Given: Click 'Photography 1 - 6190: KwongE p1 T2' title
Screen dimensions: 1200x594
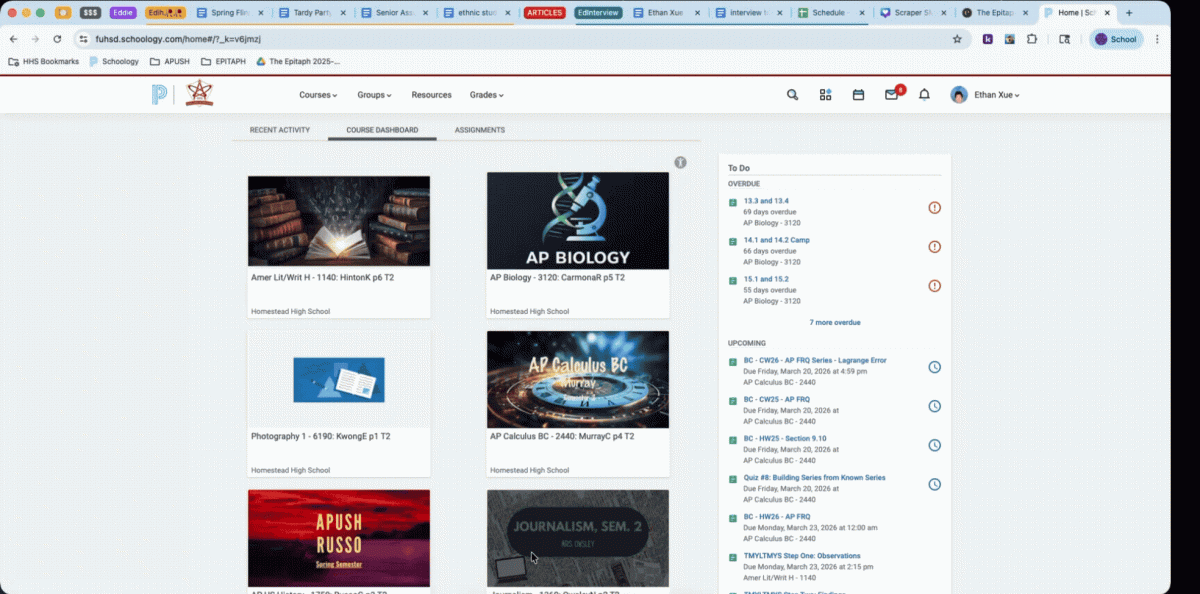Looking at the screenshot, I should (321, 437).
